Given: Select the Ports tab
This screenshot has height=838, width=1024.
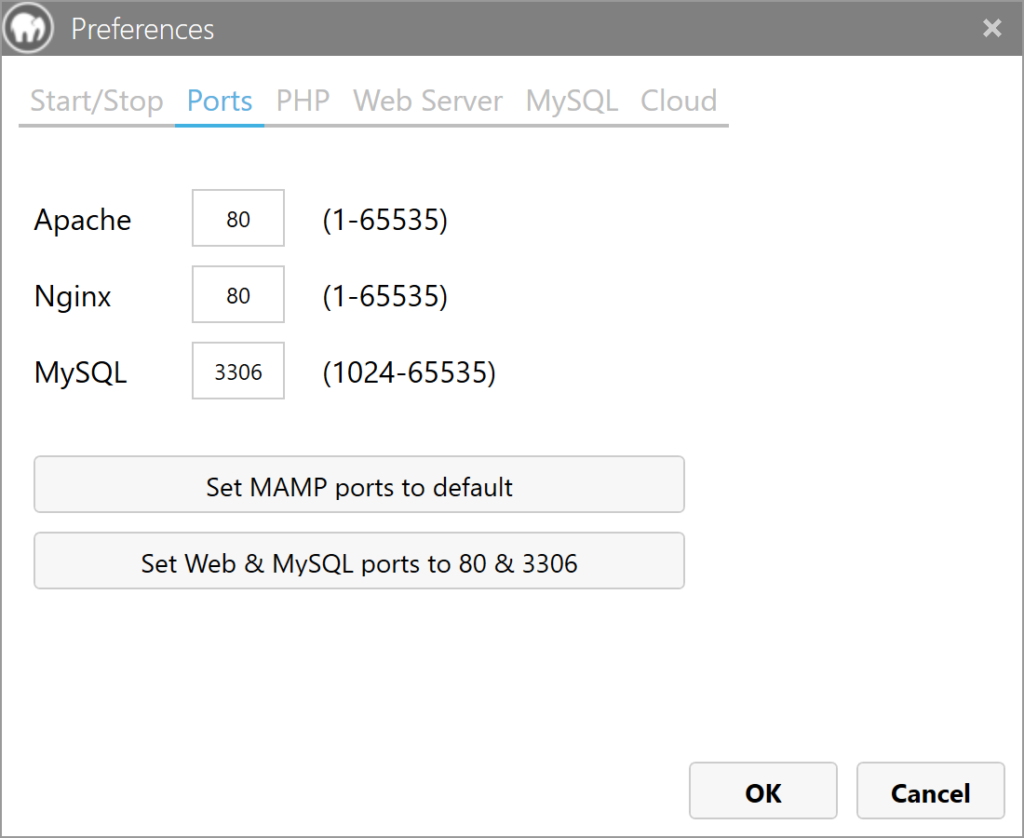Looking at the screenshot, I should coord(219,101).
